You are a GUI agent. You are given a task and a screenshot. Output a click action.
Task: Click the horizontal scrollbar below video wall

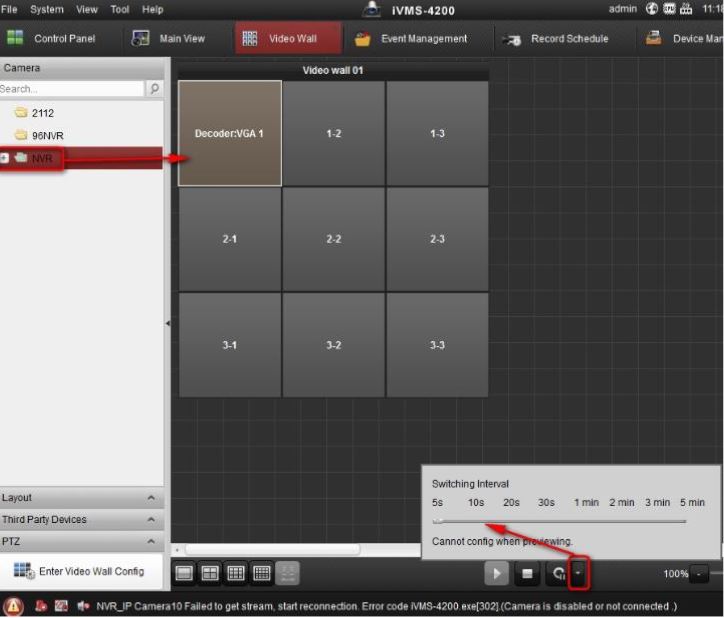pyautogui.click(x=272, y=549)
